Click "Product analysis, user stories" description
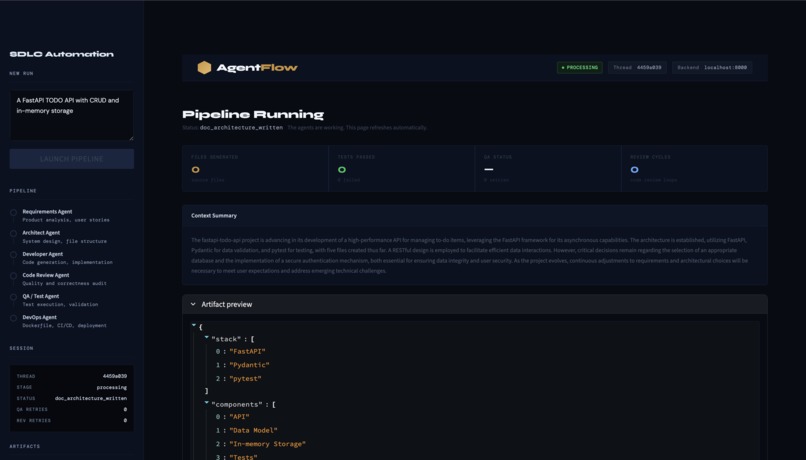Image resolution: width=806 pixels, height=460 pixels. (x=66, y=220)
